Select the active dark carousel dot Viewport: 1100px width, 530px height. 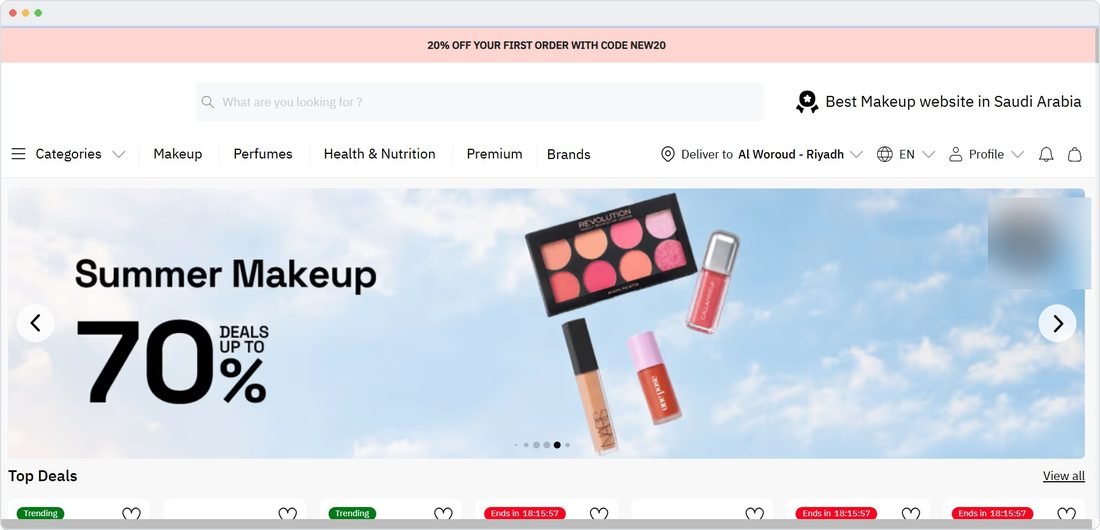(x=557, y=444)
